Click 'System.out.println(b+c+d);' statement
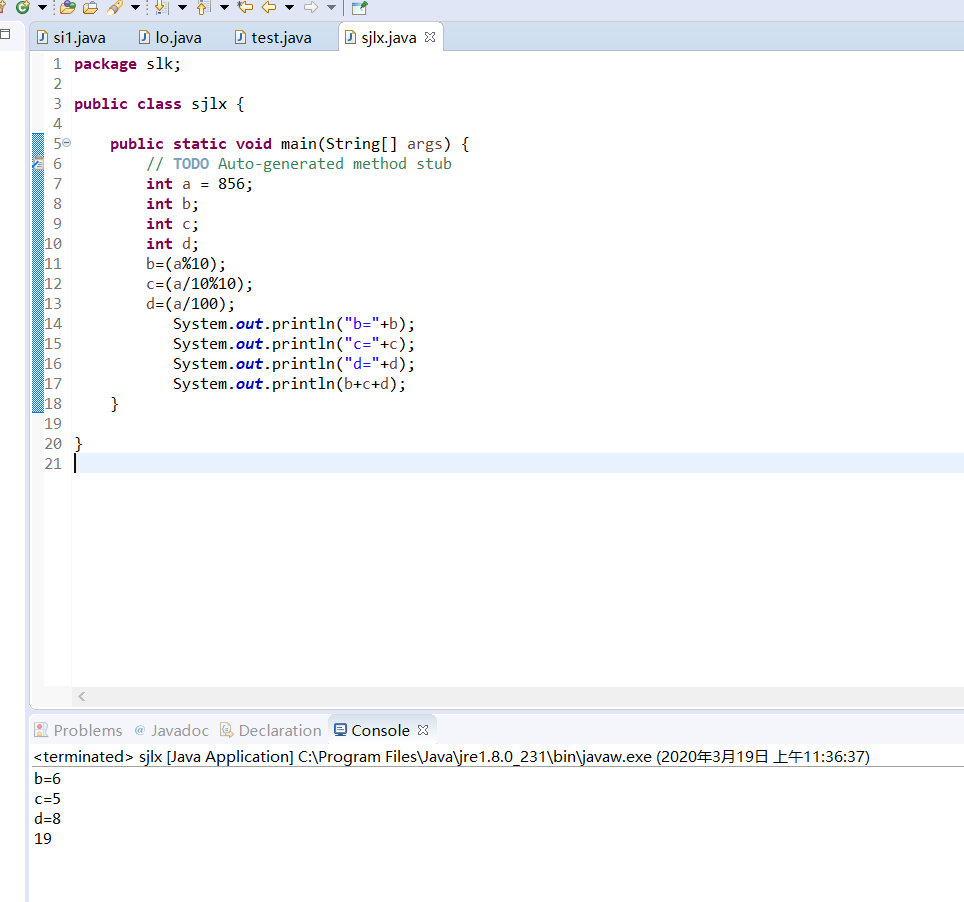The image size is (964, 902). (x=290, y=384)
